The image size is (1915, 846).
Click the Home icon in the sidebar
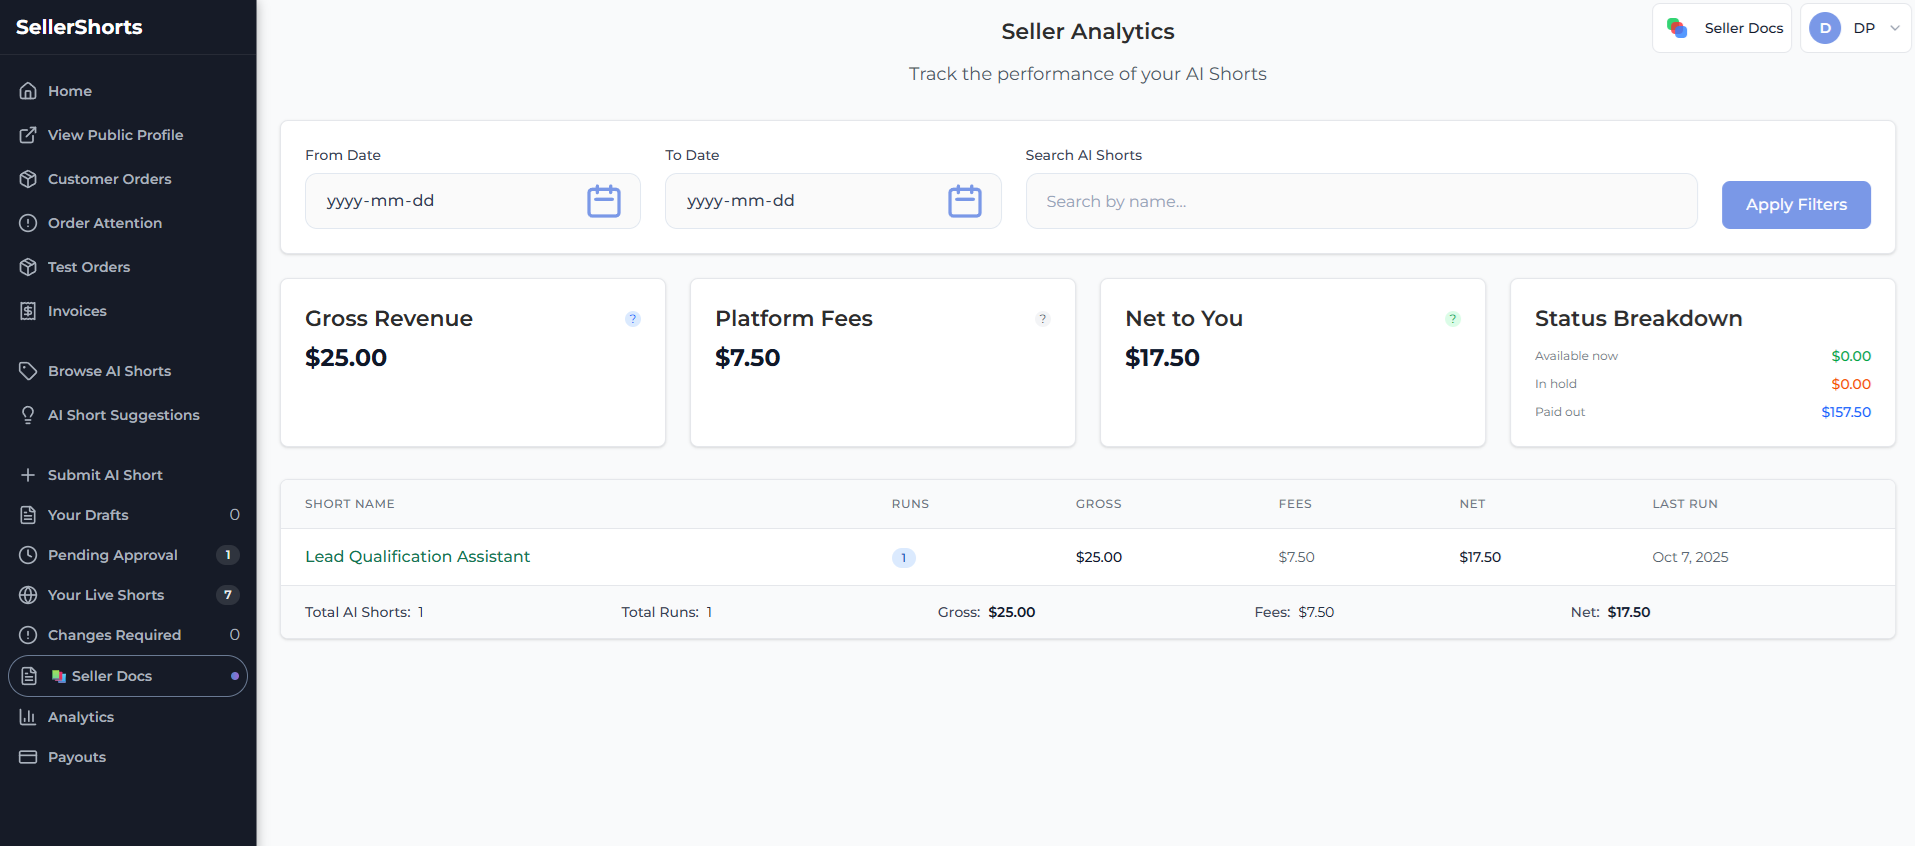point(28,91)
